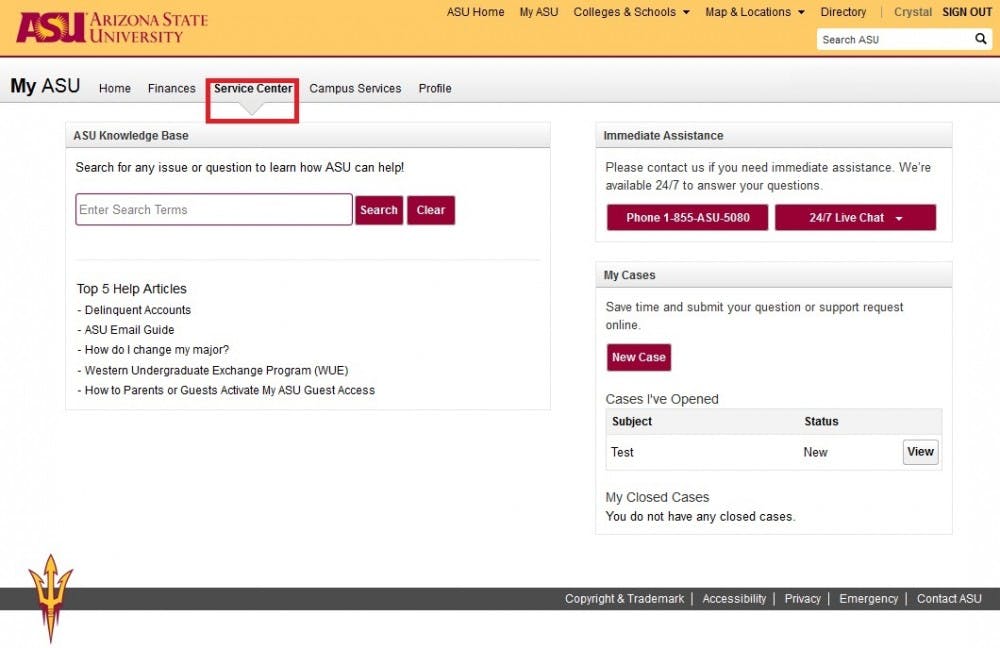The width and height of the screenshot is (1000, 648).
Task: Select the Profile tab
Action: pos(435,88)
